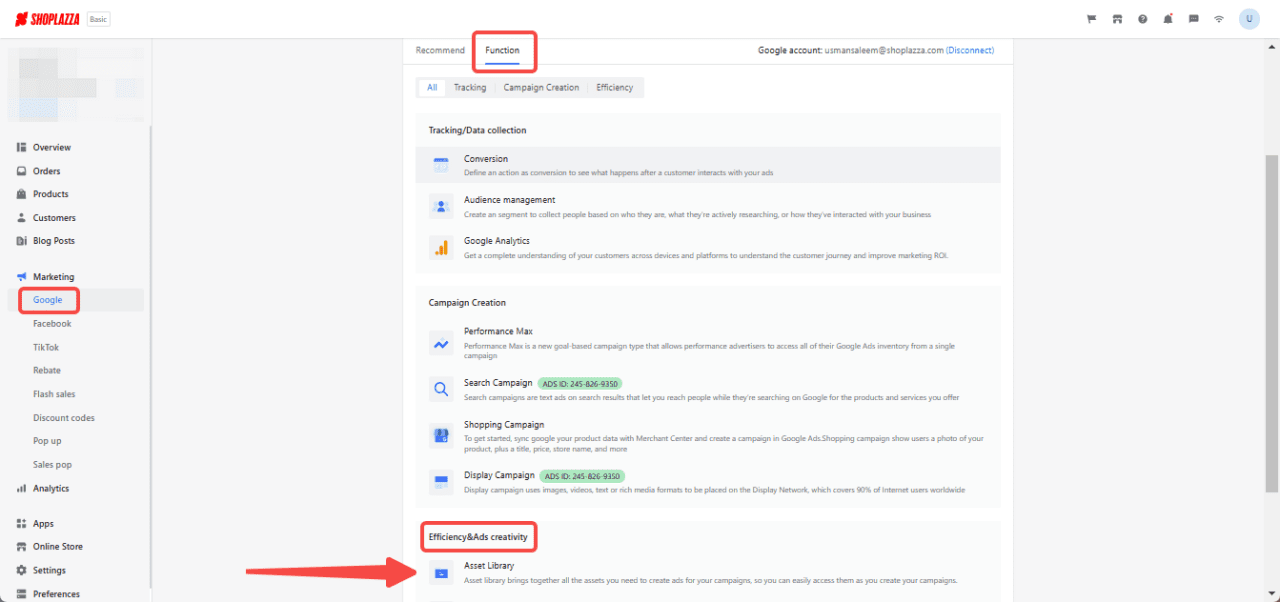Click the Google account email address text
This screenshot has height=602, width=1280.
tap(883, 50)
